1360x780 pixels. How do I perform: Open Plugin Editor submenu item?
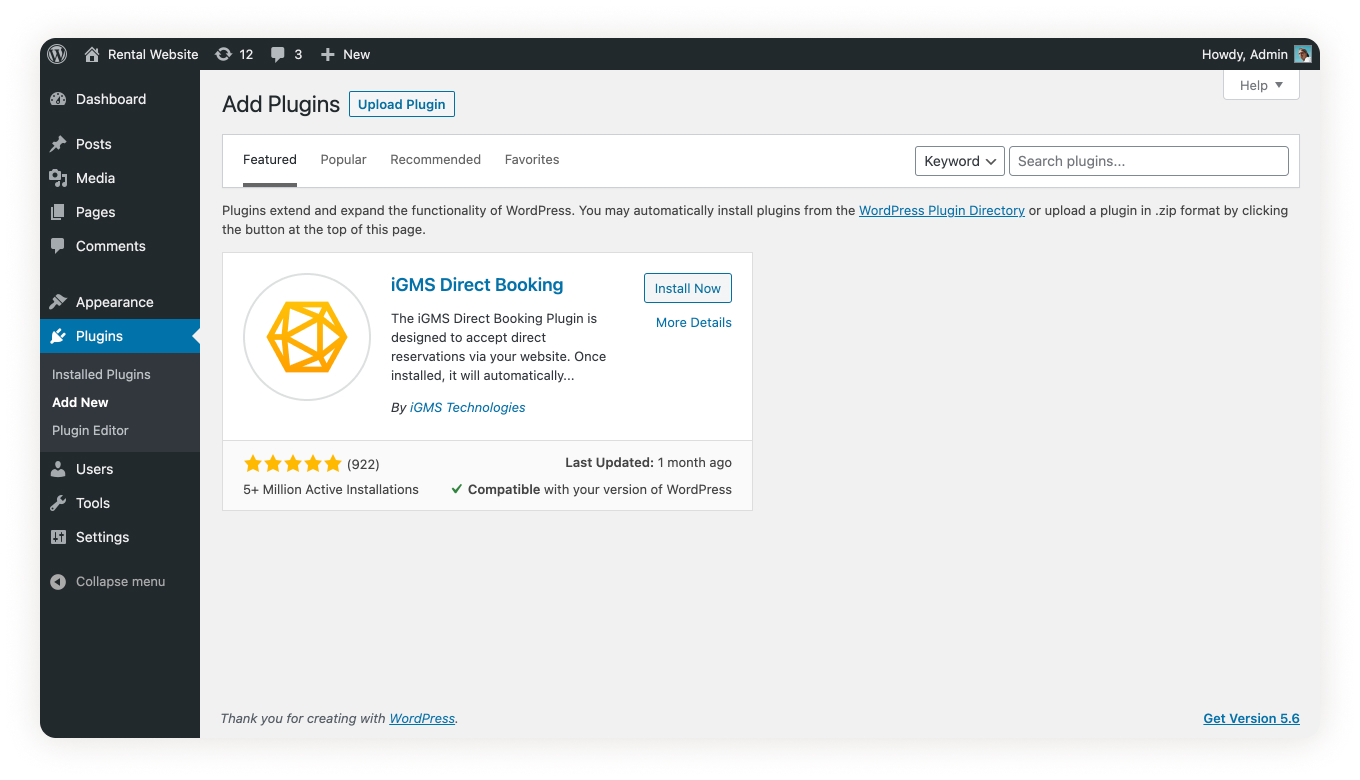[x=90, y=430]
